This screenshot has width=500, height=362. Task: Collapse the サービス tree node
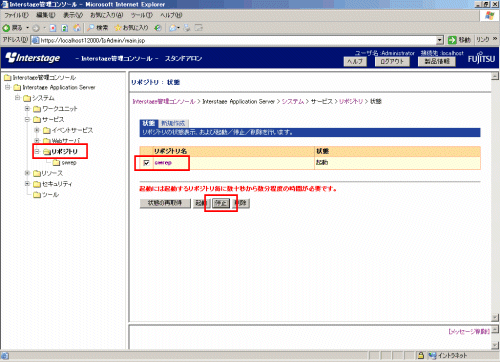(27, 119)
